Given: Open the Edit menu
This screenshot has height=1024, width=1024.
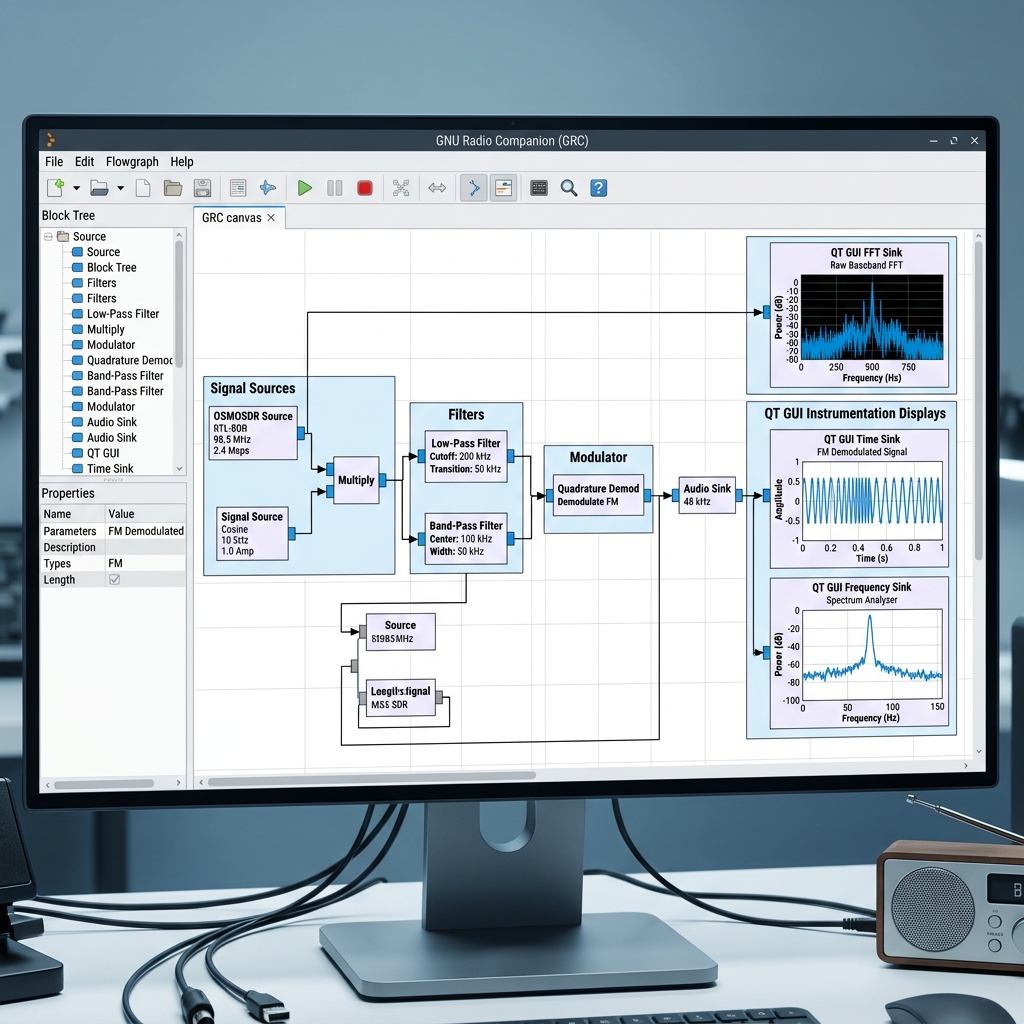Looking at the screenshot, I should (84, 161).
